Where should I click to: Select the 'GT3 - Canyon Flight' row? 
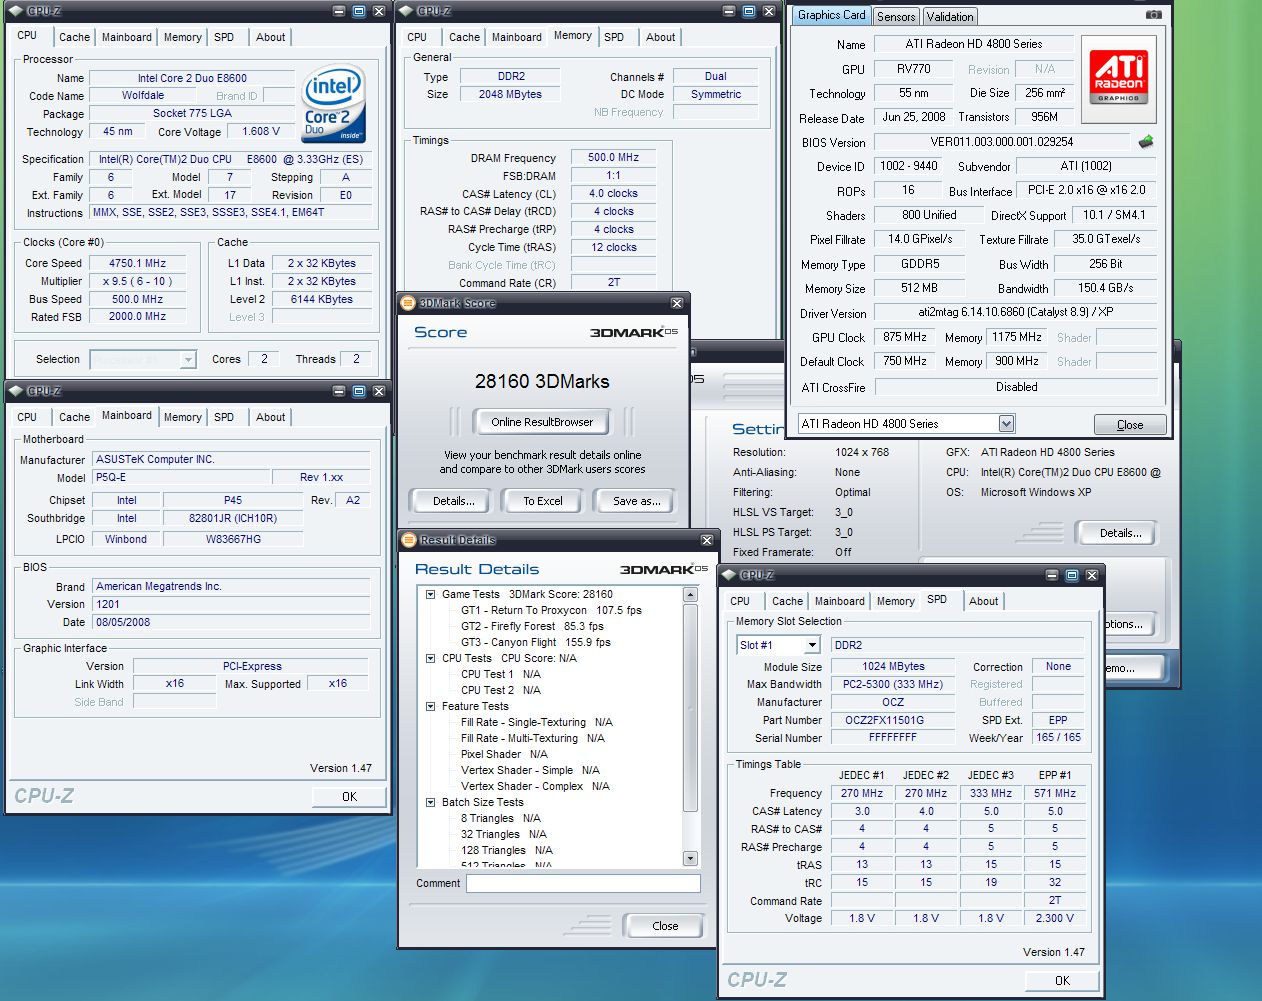pyautogui.click(x=535, y=642)
